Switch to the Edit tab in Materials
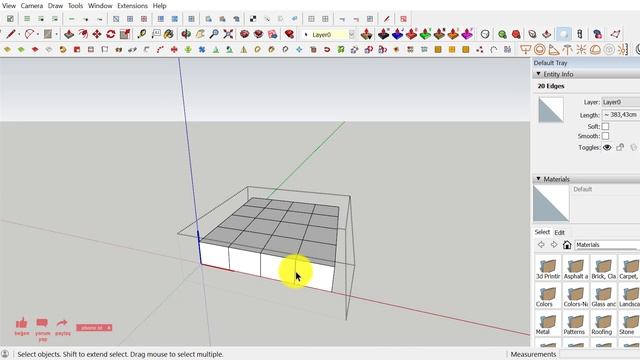The width and height of the screenshot is (640, 360). point(559,232)
